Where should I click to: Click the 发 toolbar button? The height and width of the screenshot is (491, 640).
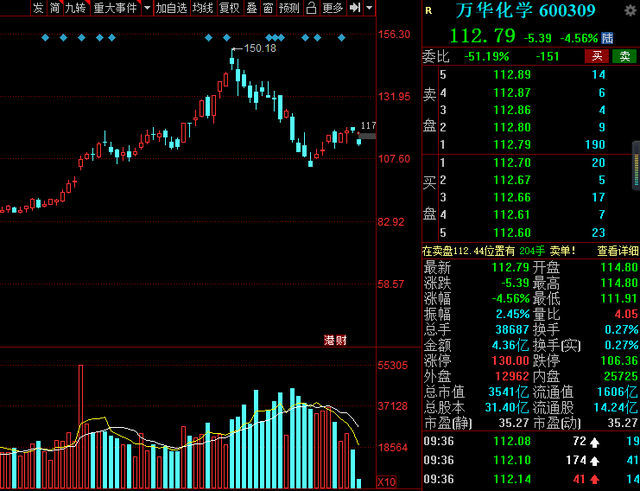38,8
